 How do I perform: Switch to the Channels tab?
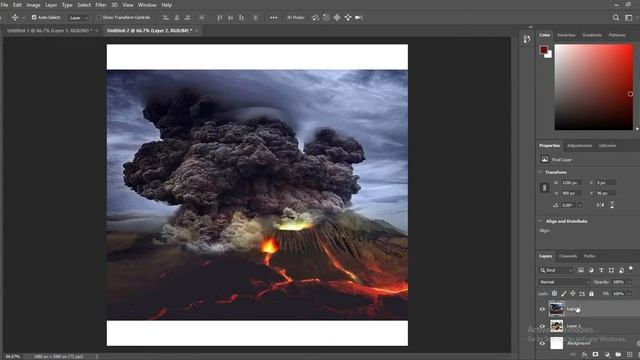pyautogui.click(x=568, y=256)
